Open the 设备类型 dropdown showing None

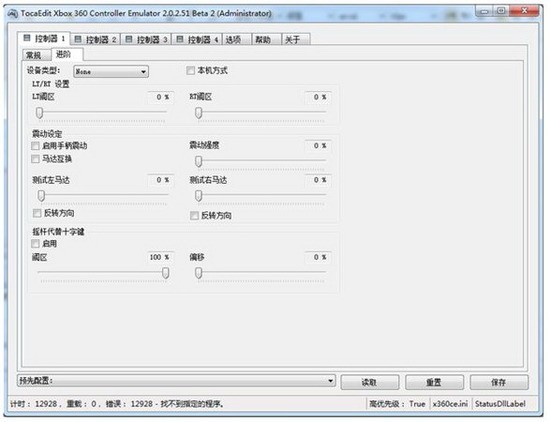(x=111, y=72)
